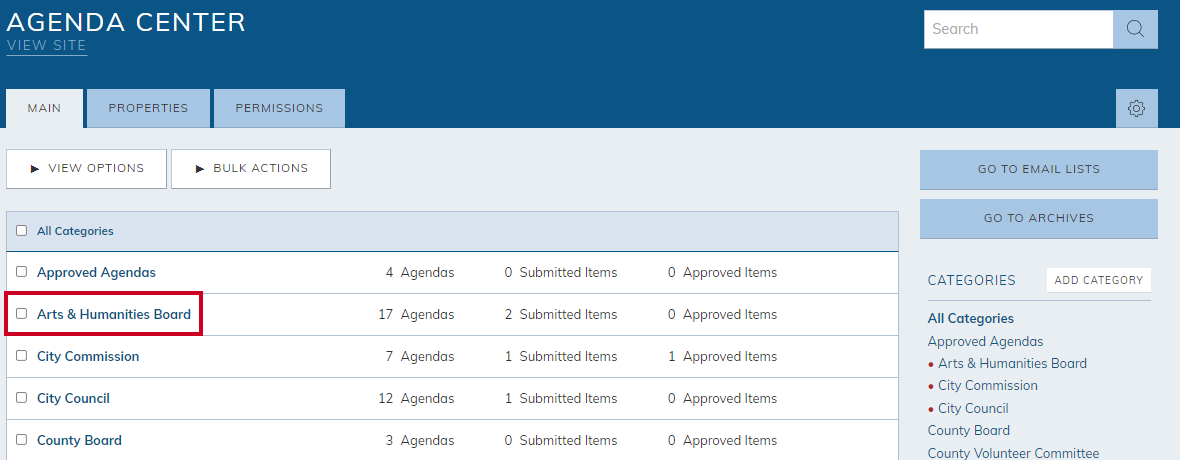This screenshot has width=1180, height=460.
Task: Choose County Volunteer Committee in the sidebar
Action: (x=1013, y=453)
